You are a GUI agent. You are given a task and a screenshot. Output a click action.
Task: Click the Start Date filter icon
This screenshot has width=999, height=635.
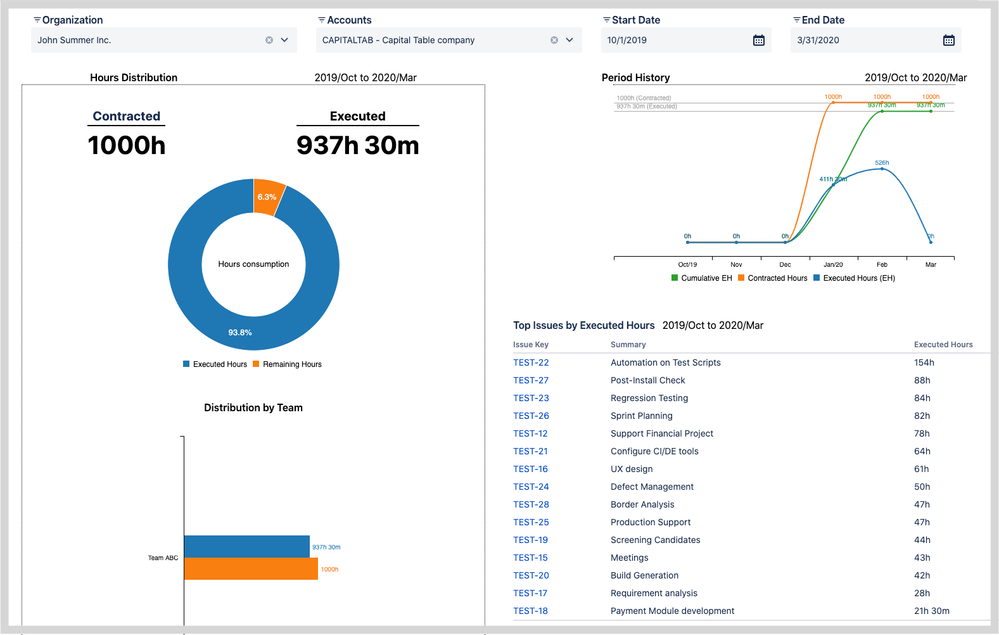(607, 20)
